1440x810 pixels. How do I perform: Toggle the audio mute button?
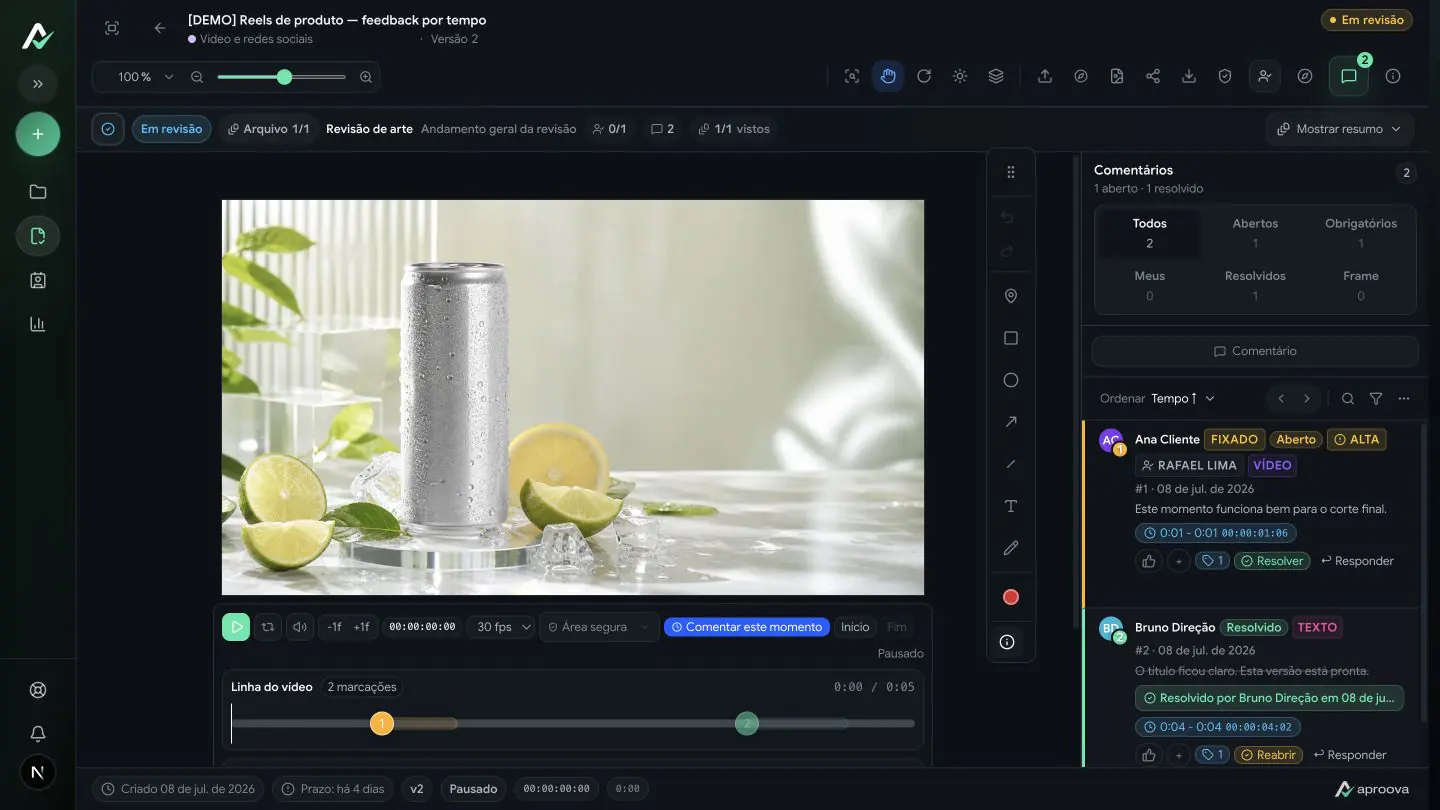[x=300, y=627]
